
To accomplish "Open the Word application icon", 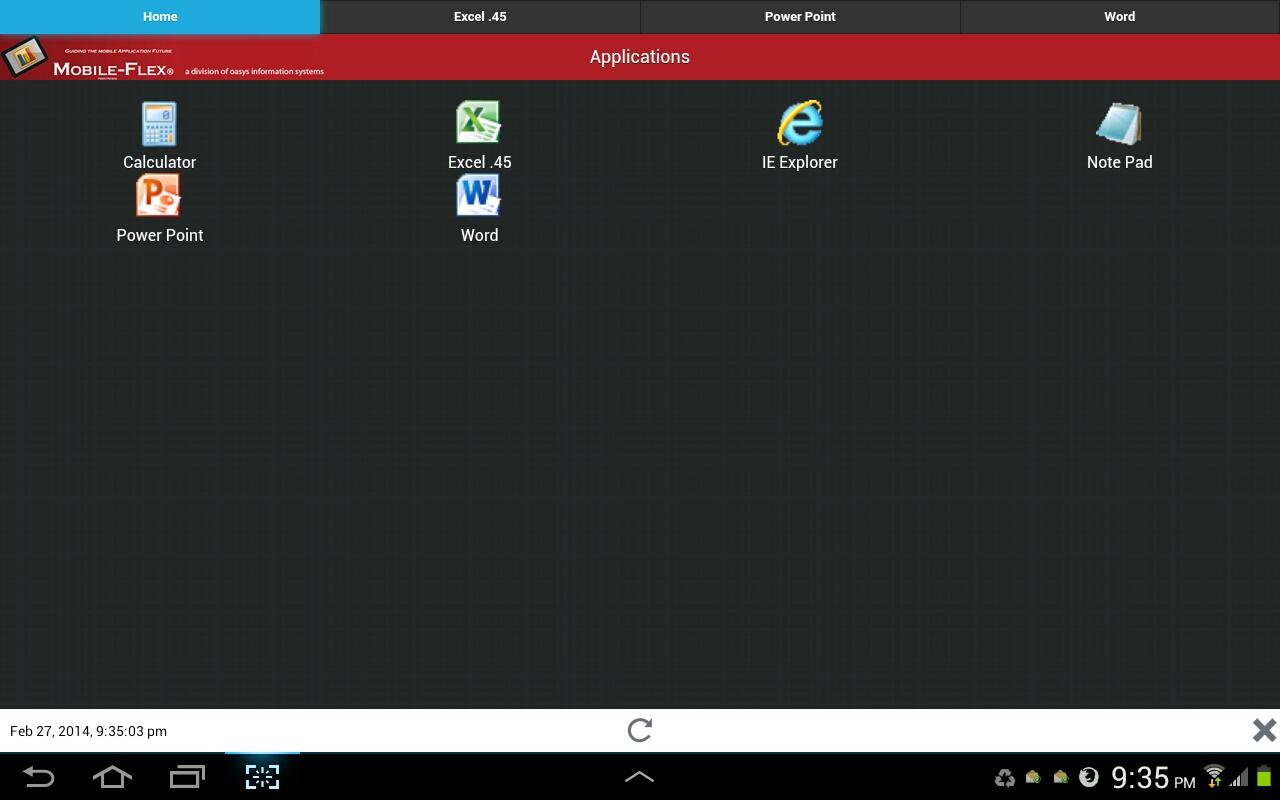I will 478,196.
